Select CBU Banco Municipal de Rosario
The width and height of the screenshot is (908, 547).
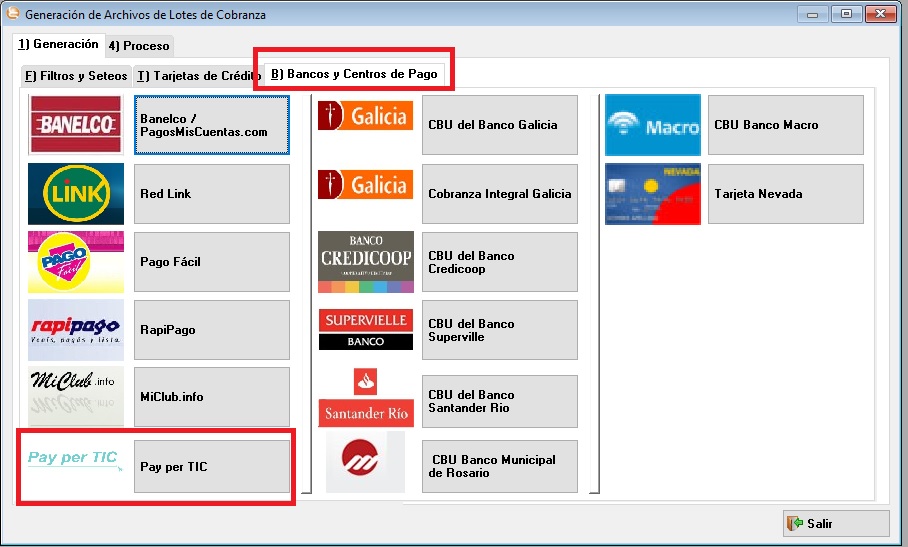(x=499, y=466)
